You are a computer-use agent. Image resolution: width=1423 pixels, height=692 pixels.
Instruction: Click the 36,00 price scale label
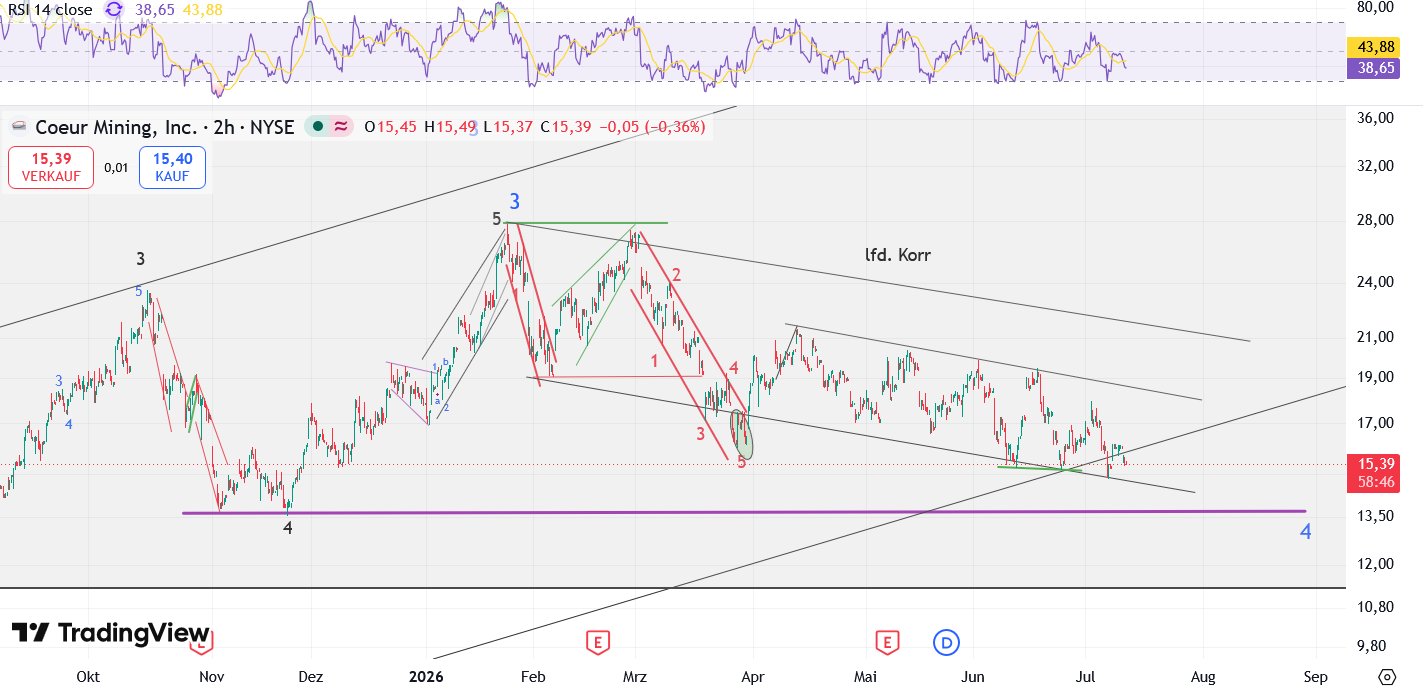1376,118
